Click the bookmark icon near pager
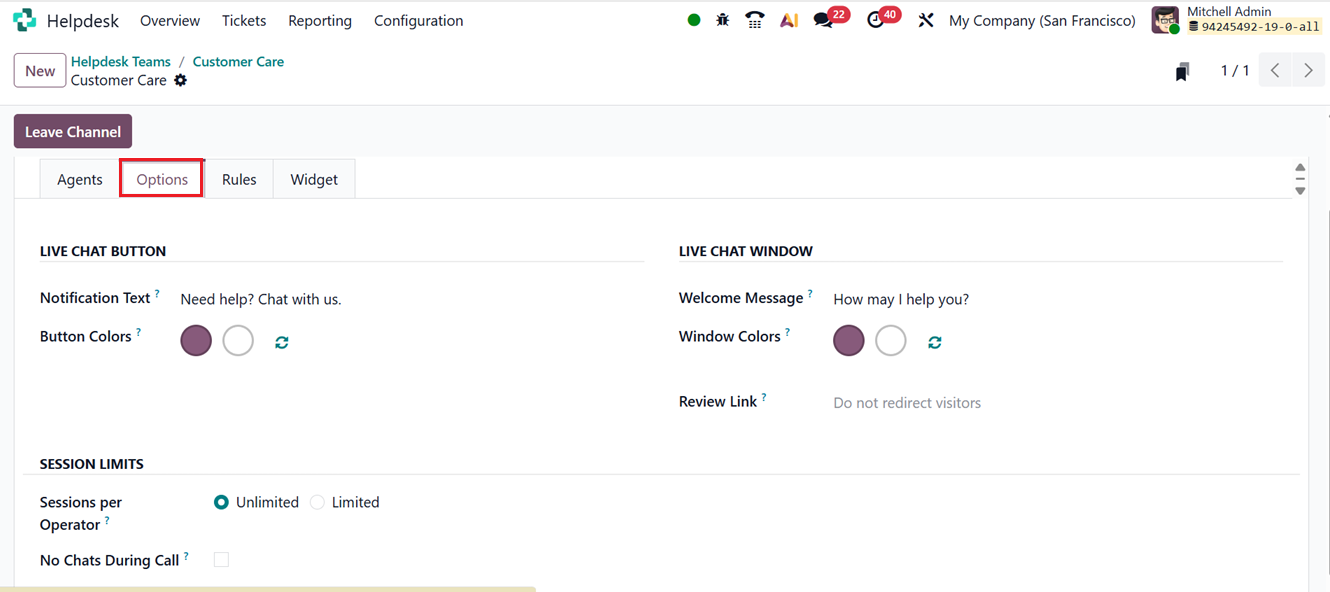Screen dimensions: 1330x592 tap(1182, 71)
